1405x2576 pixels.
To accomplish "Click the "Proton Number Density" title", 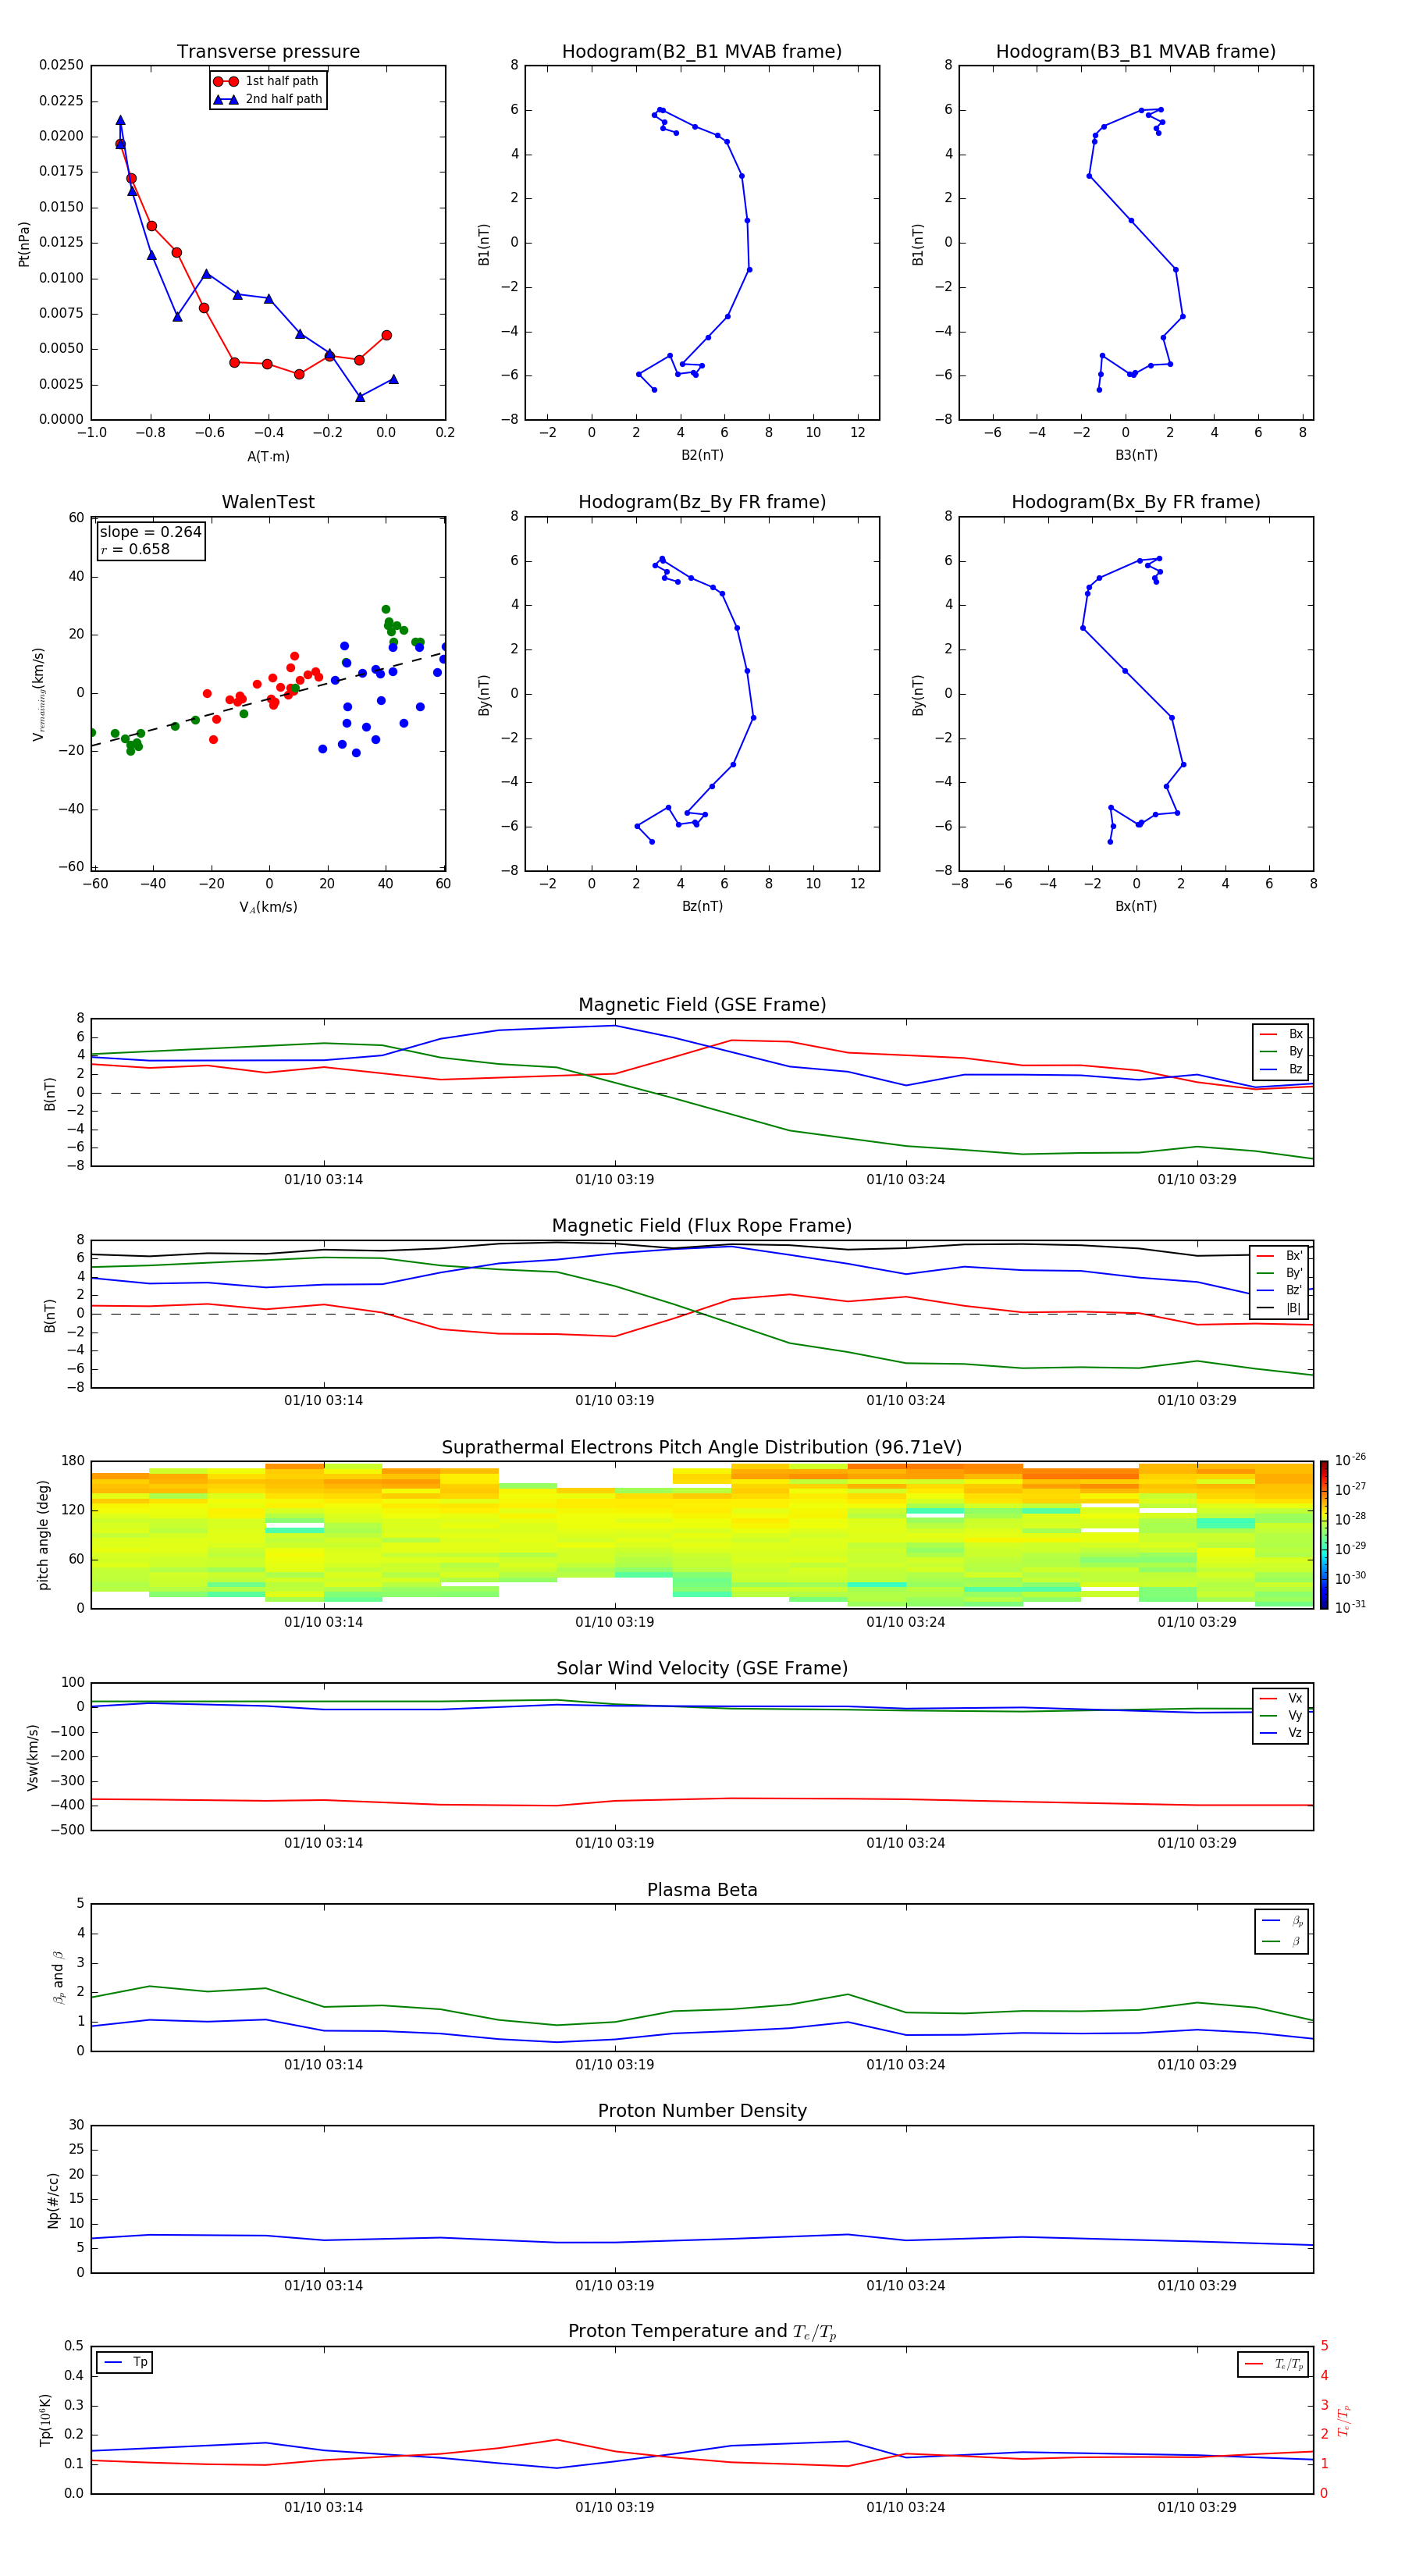I will pyautogui.click(x=702, y=2111).
